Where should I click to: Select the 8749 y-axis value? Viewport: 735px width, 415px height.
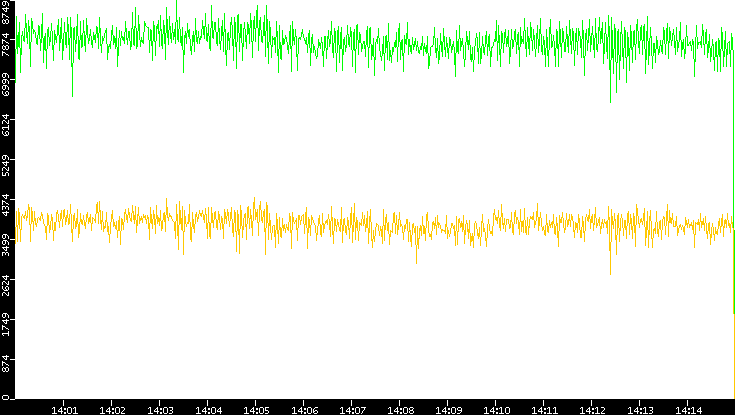coord(6,12)
